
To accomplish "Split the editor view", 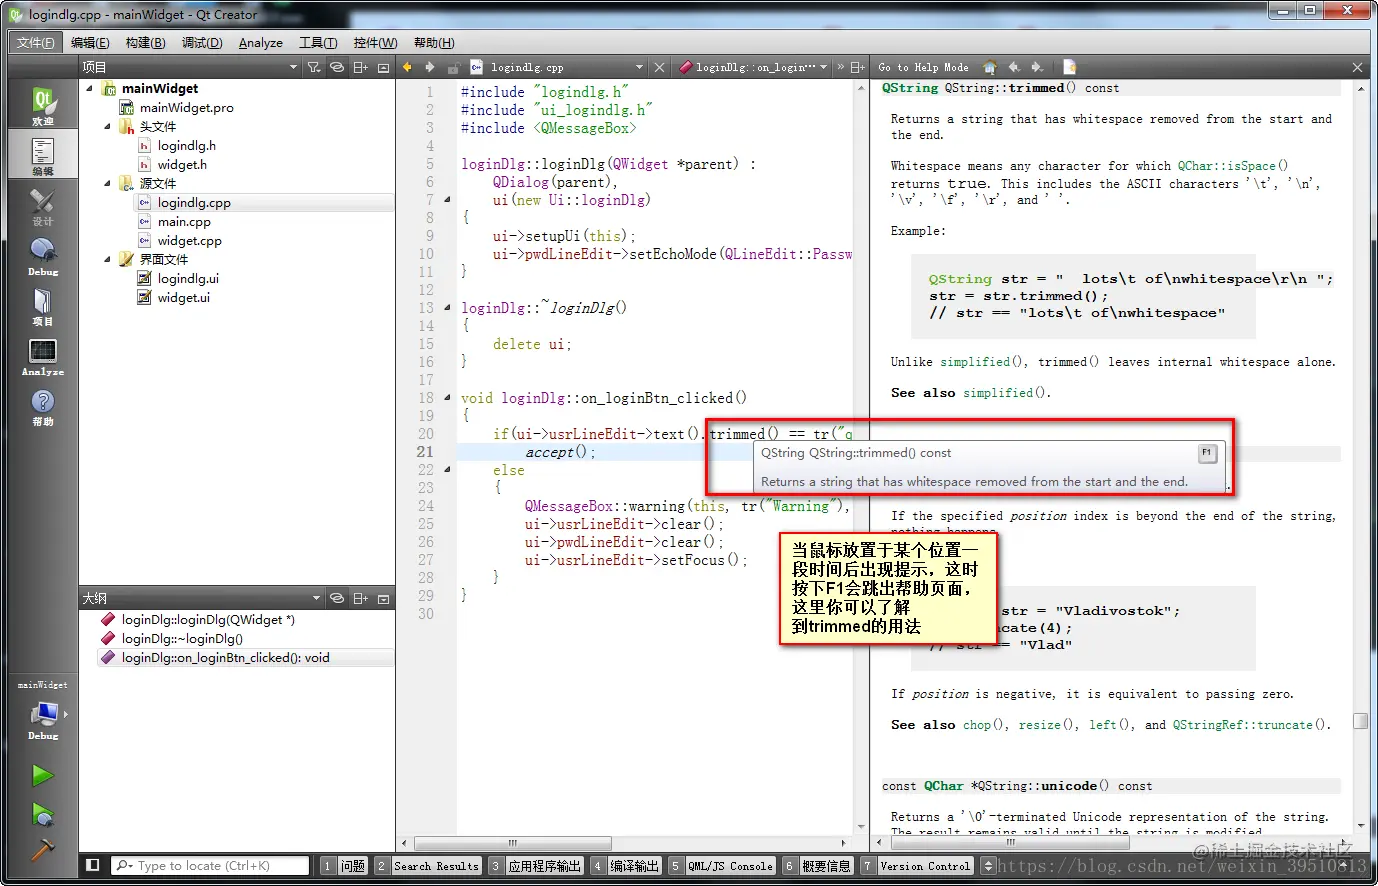I will pos(857,67).
